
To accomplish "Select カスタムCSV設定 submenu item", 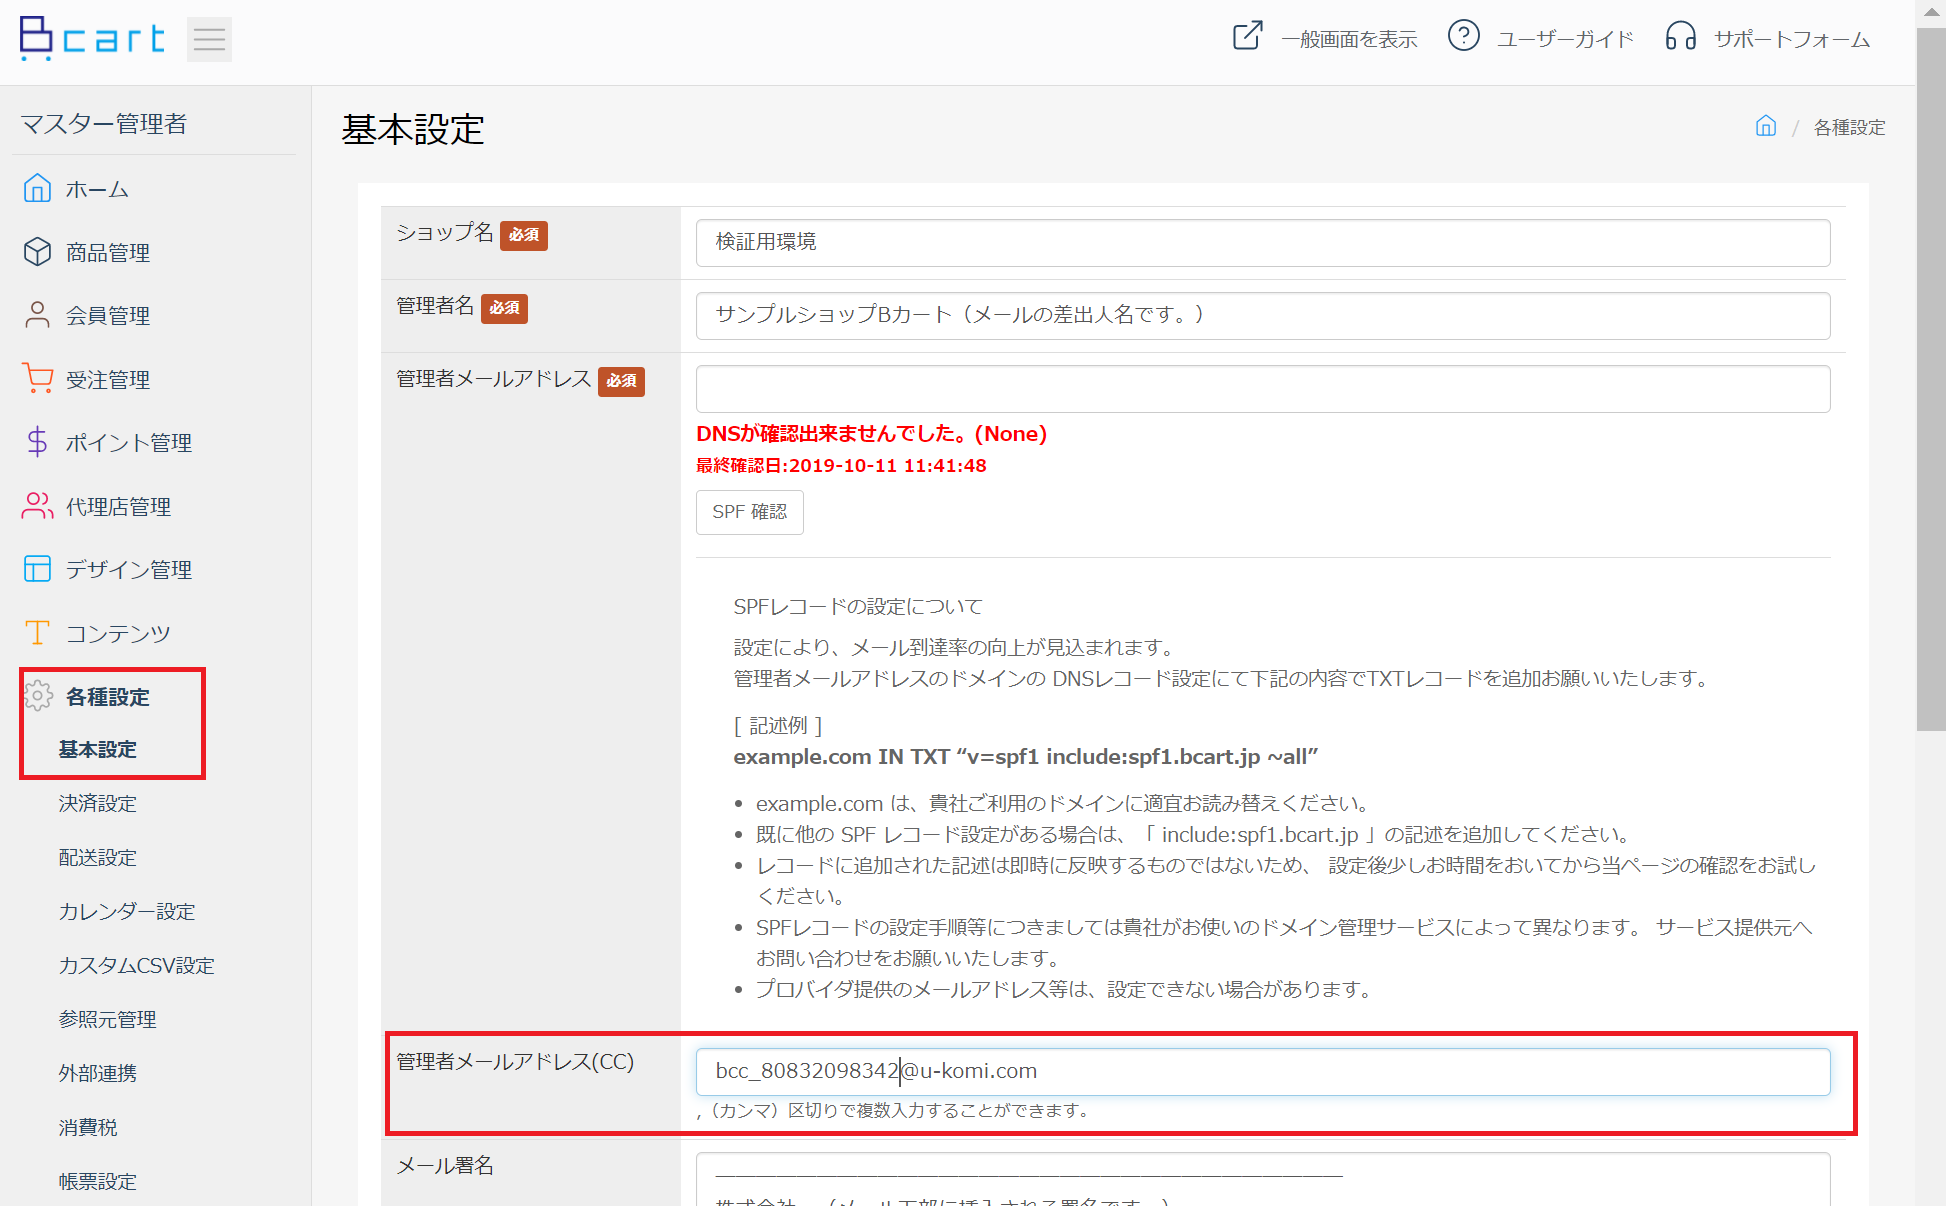I will coord(137,966).
